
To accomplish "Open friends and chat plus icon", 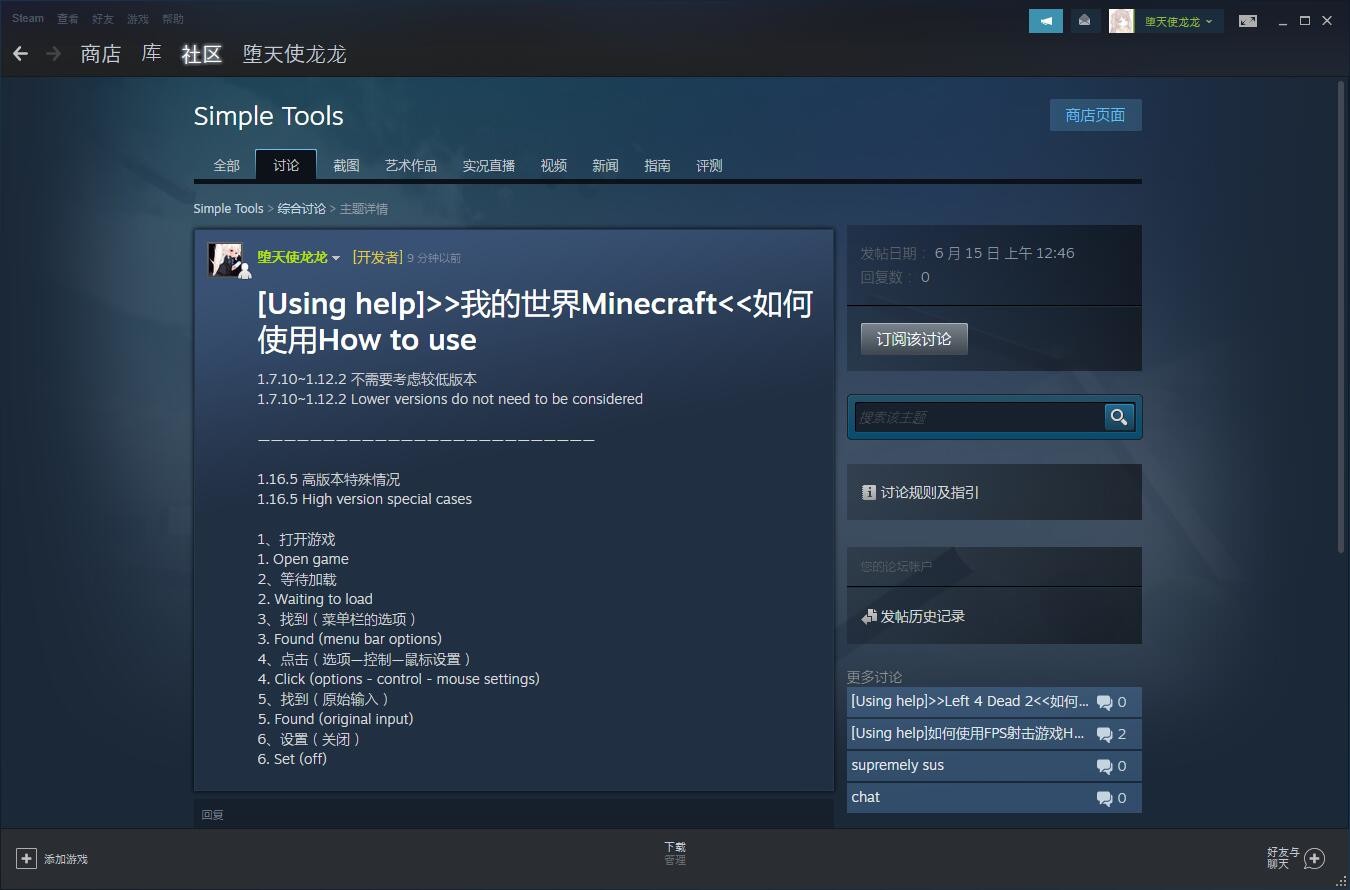I will click(1315, 858).
